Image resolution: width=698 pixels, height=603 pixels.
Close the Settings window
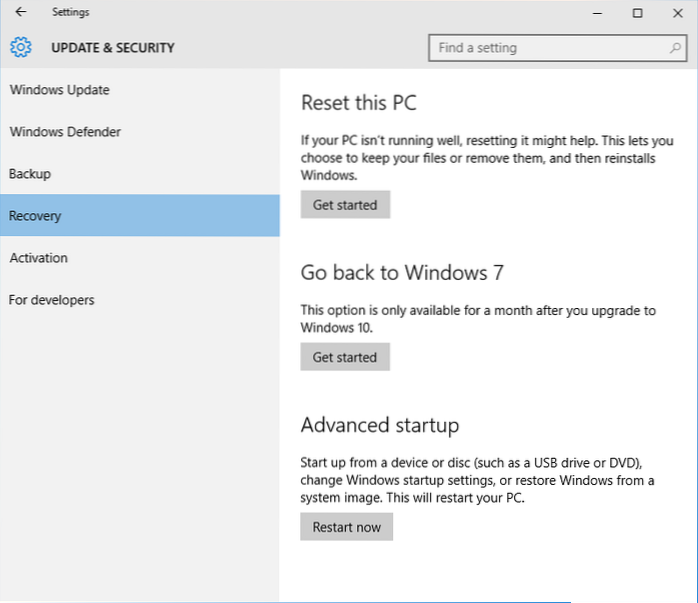pyautogui.click(x=676, y=13)
